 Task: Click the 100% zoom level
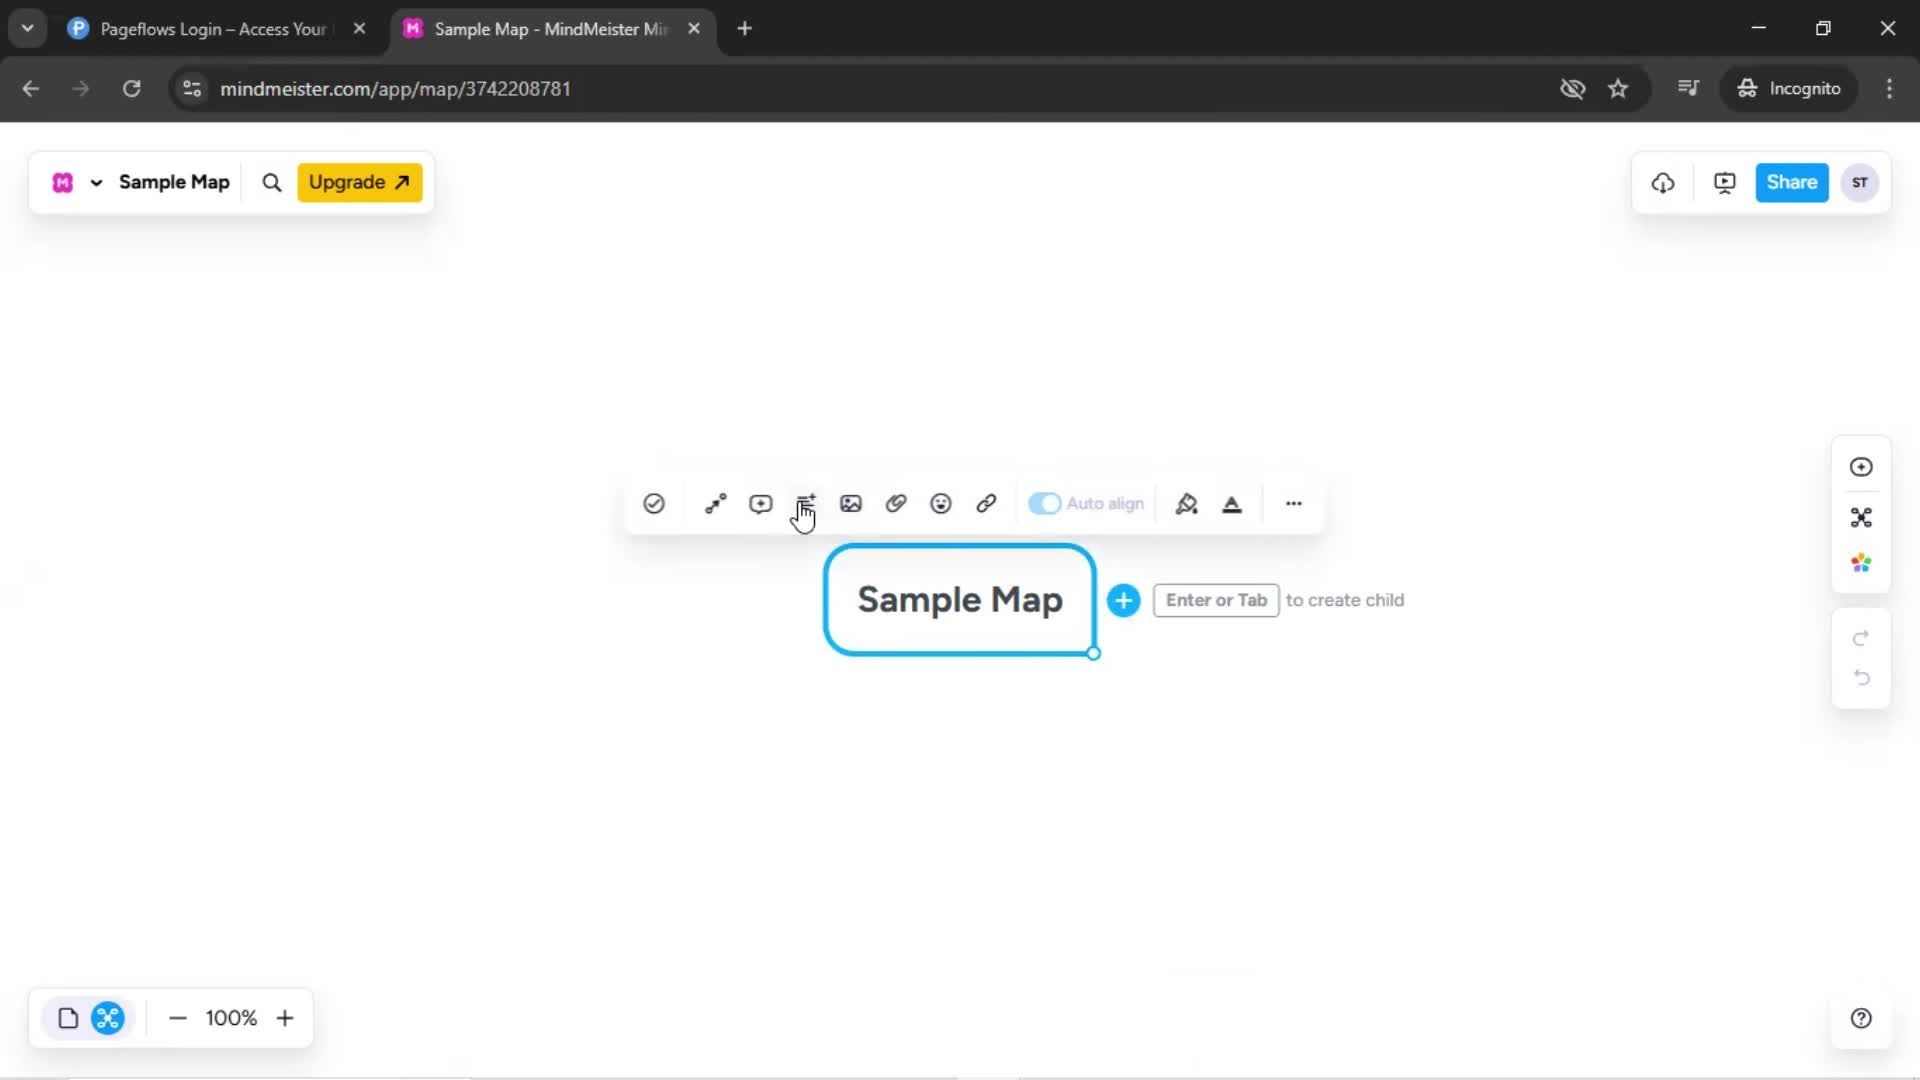click(231, 1018)
